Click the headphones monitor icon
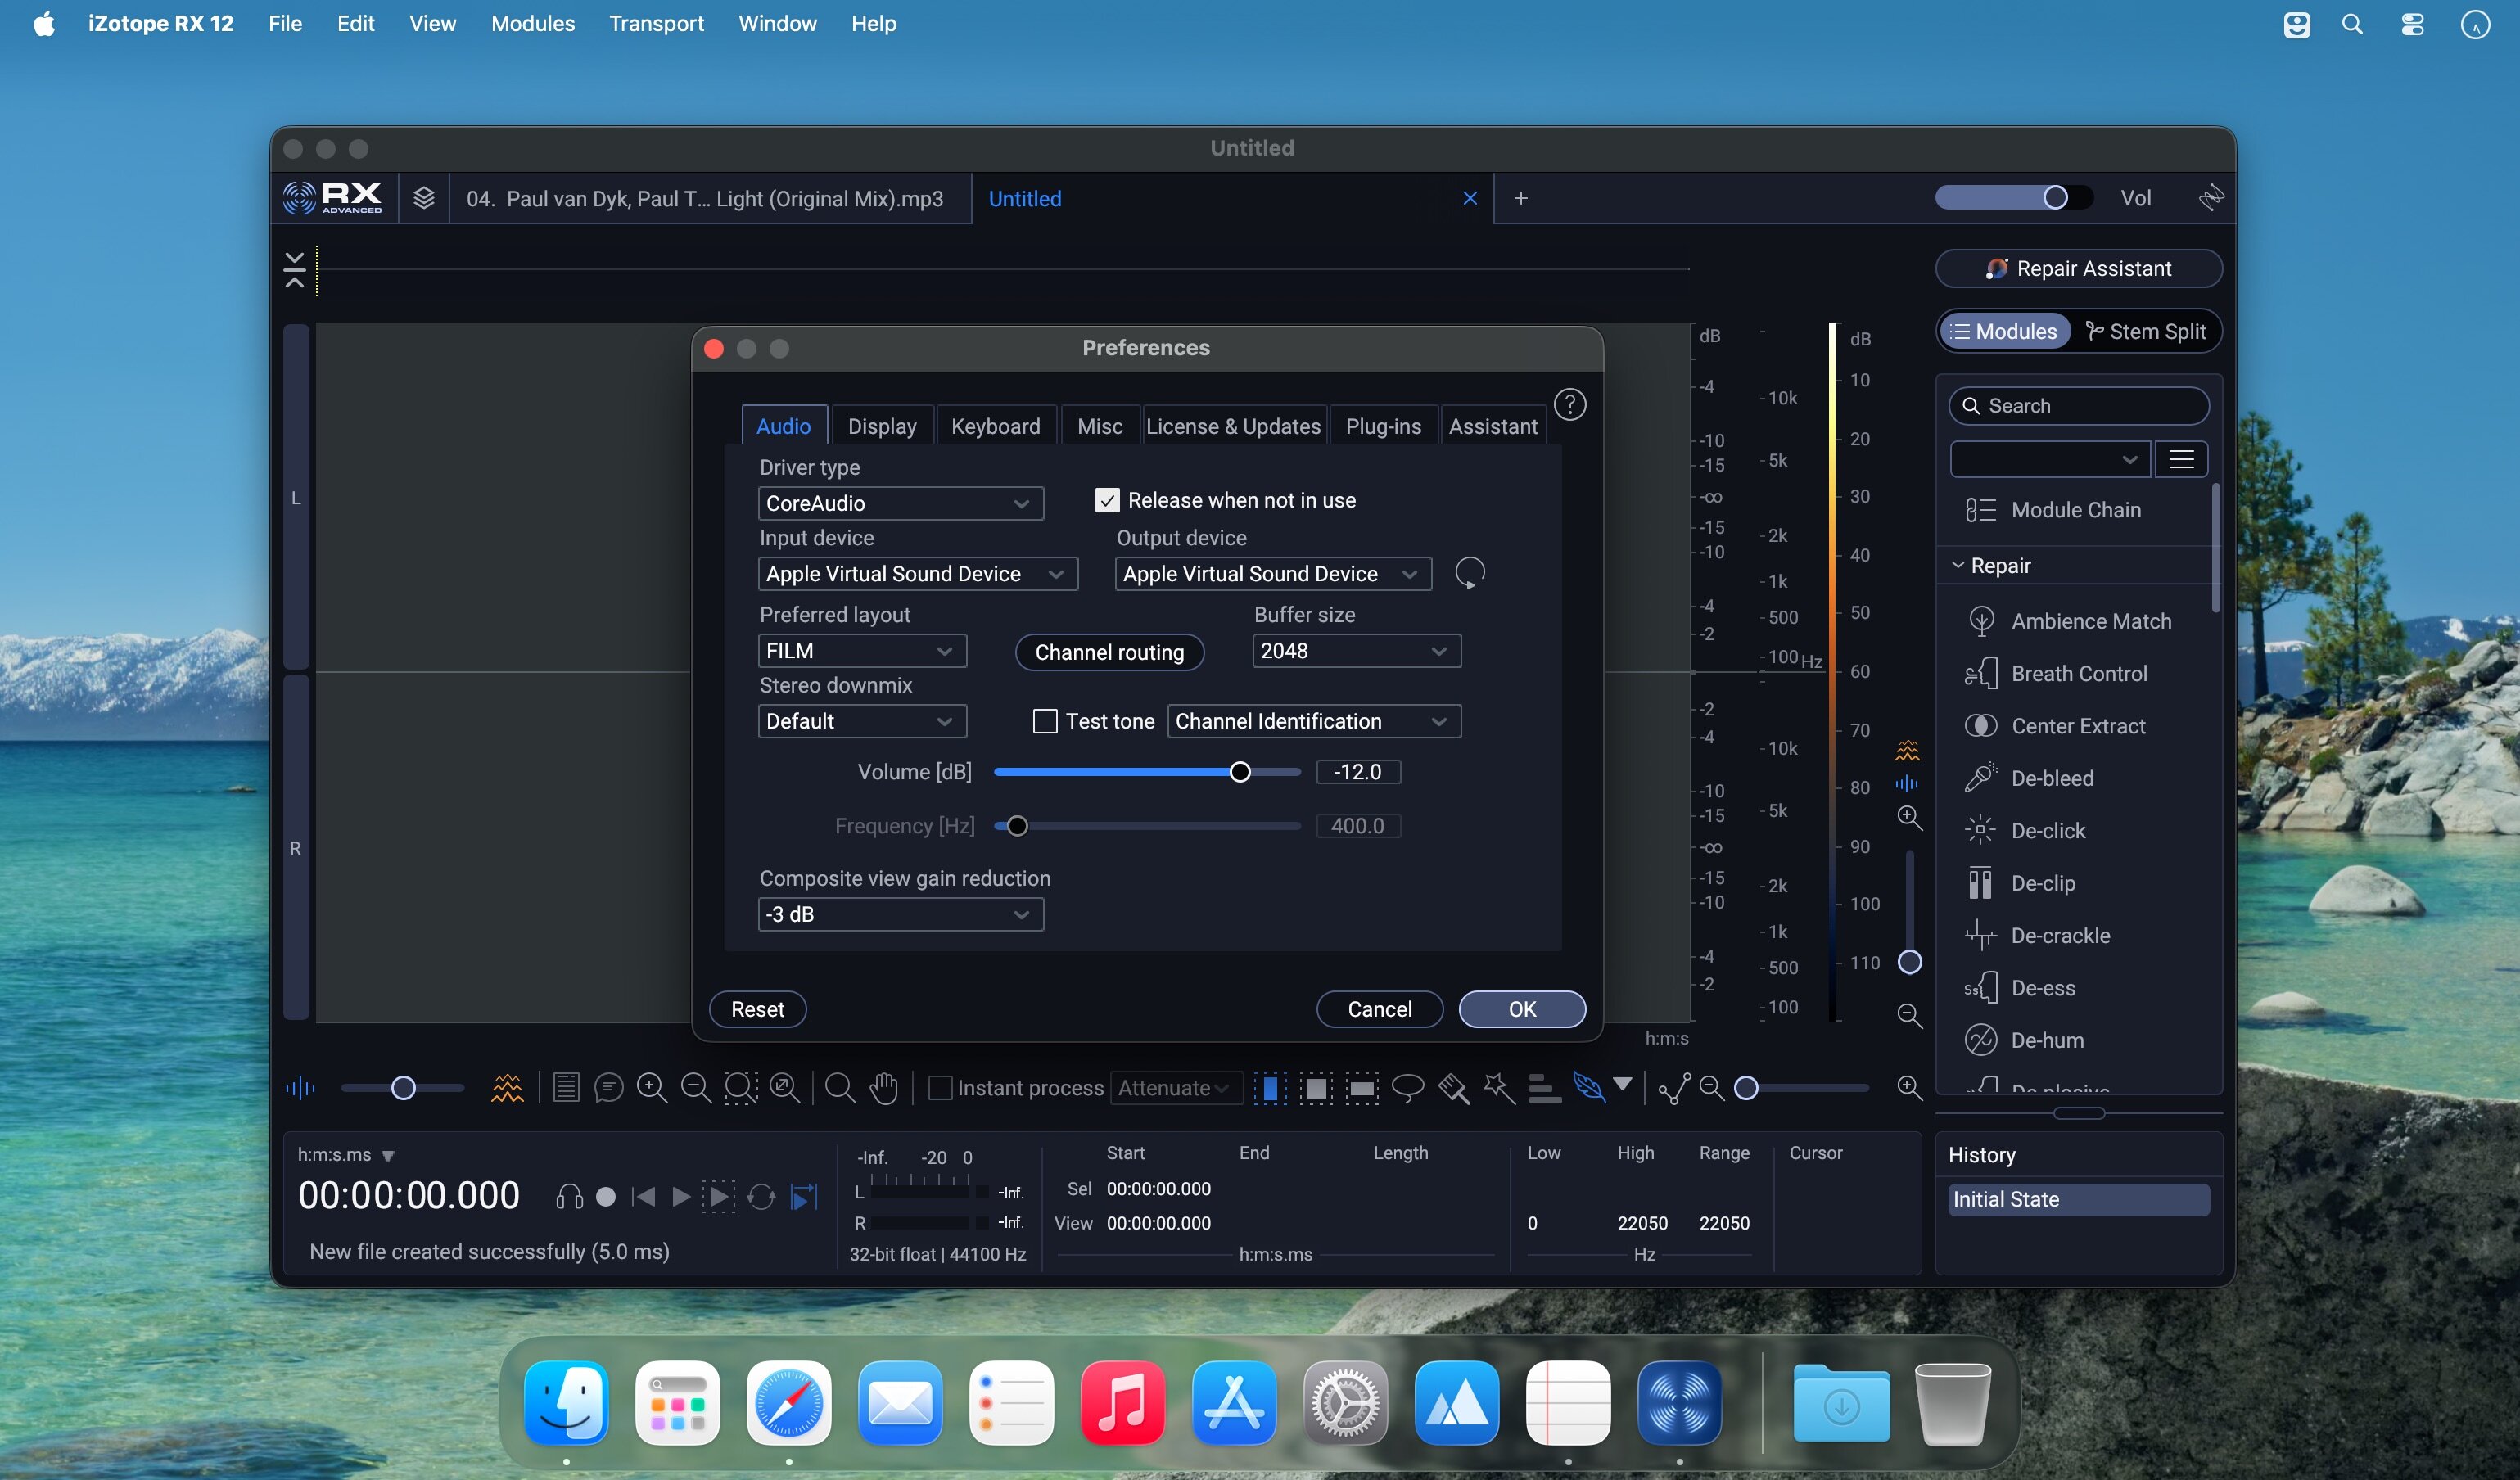Viewport: 2520px width, 1480px height. coord(569,1197)
